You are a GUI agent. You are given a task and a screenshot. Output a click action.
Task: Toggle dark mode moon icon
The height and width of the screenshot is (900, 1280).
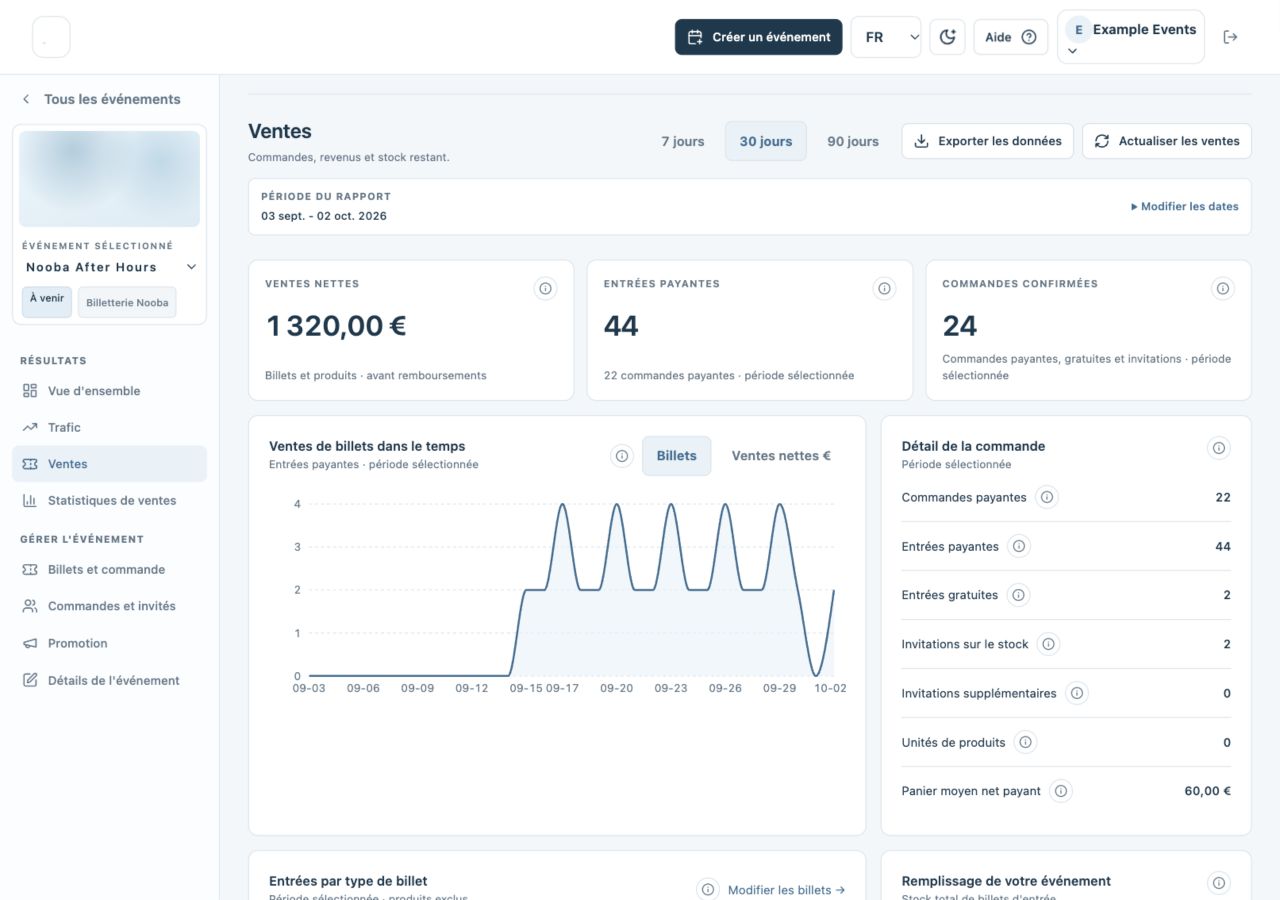pyautogui.click(x=947, y=37)
